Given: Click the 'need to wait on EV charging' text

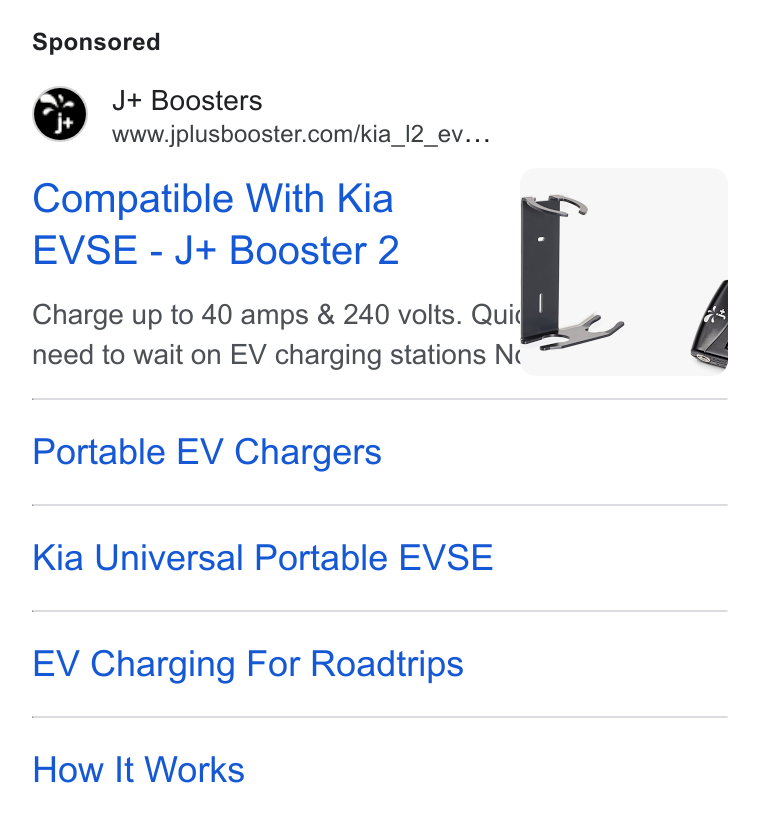Looking at the screenshot, I should click(276, 355).
